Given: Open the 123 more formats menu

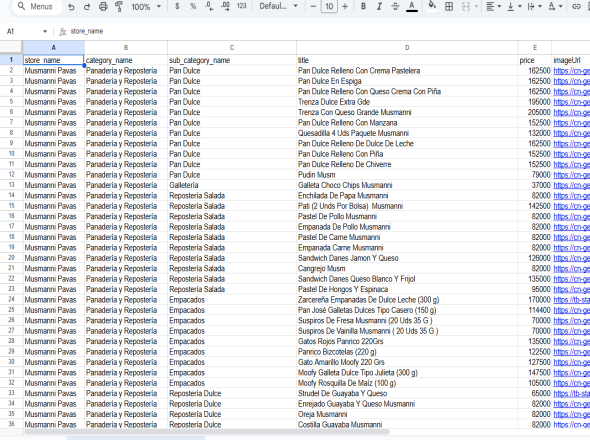Looking at the screenshot, I should [x=242, y=6].
